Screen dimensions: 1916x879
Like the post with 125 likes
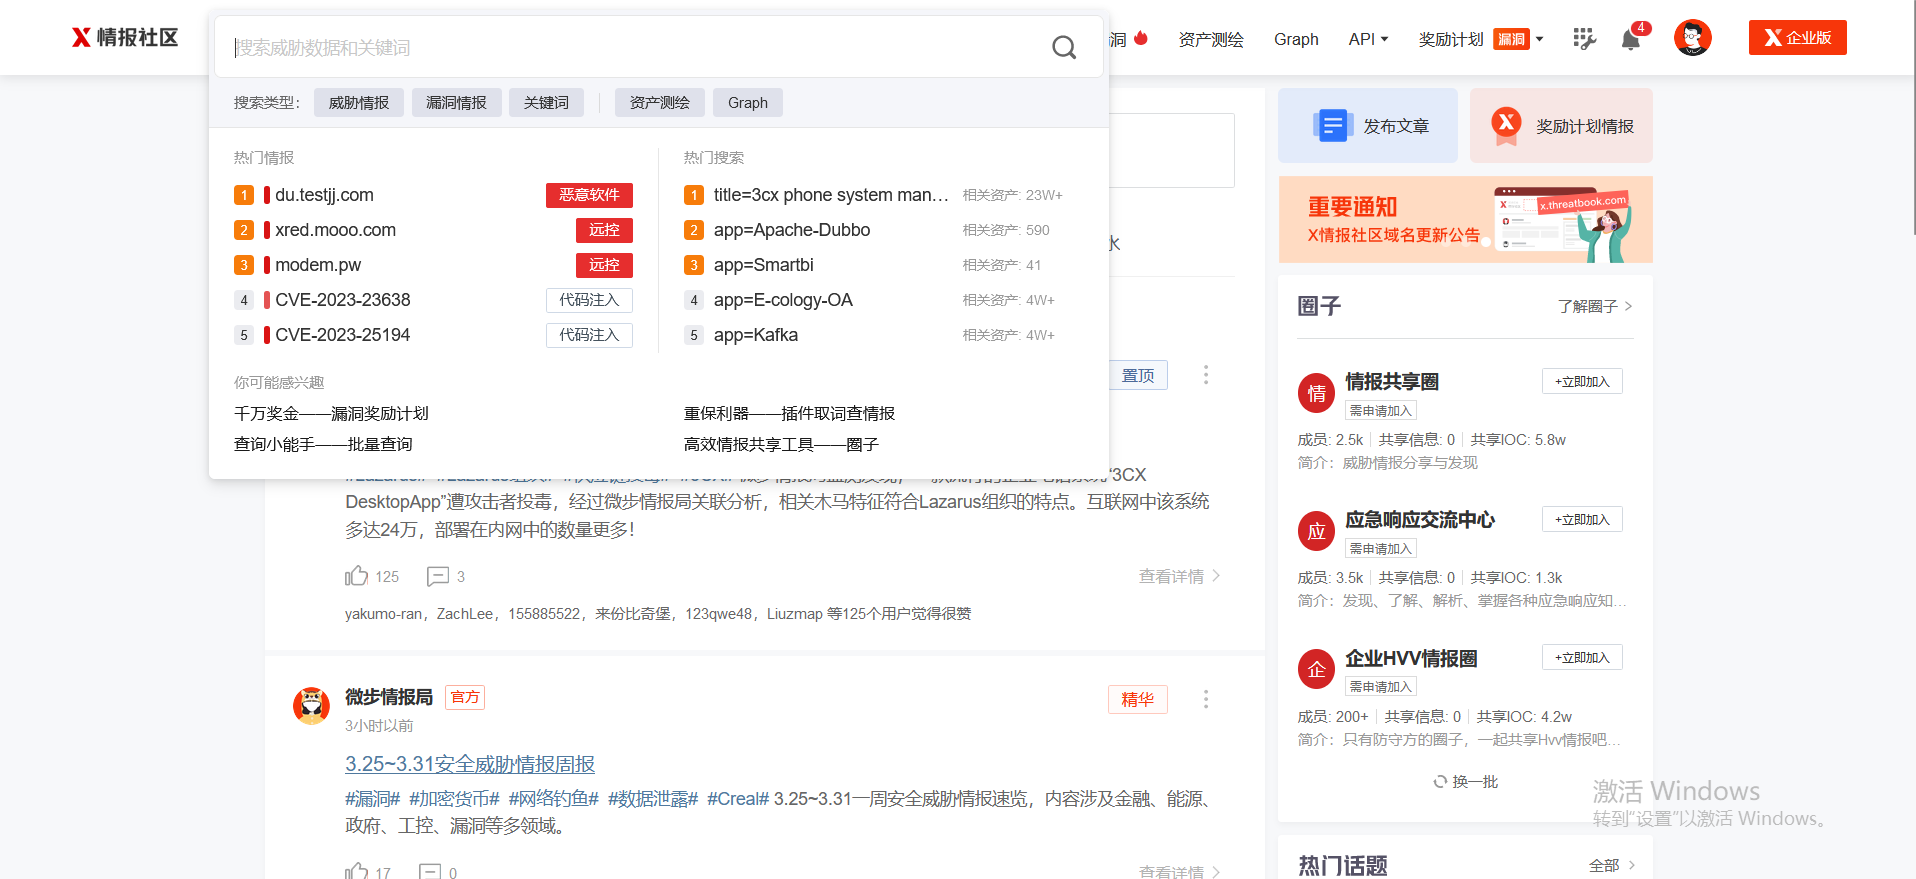point(356,576)
